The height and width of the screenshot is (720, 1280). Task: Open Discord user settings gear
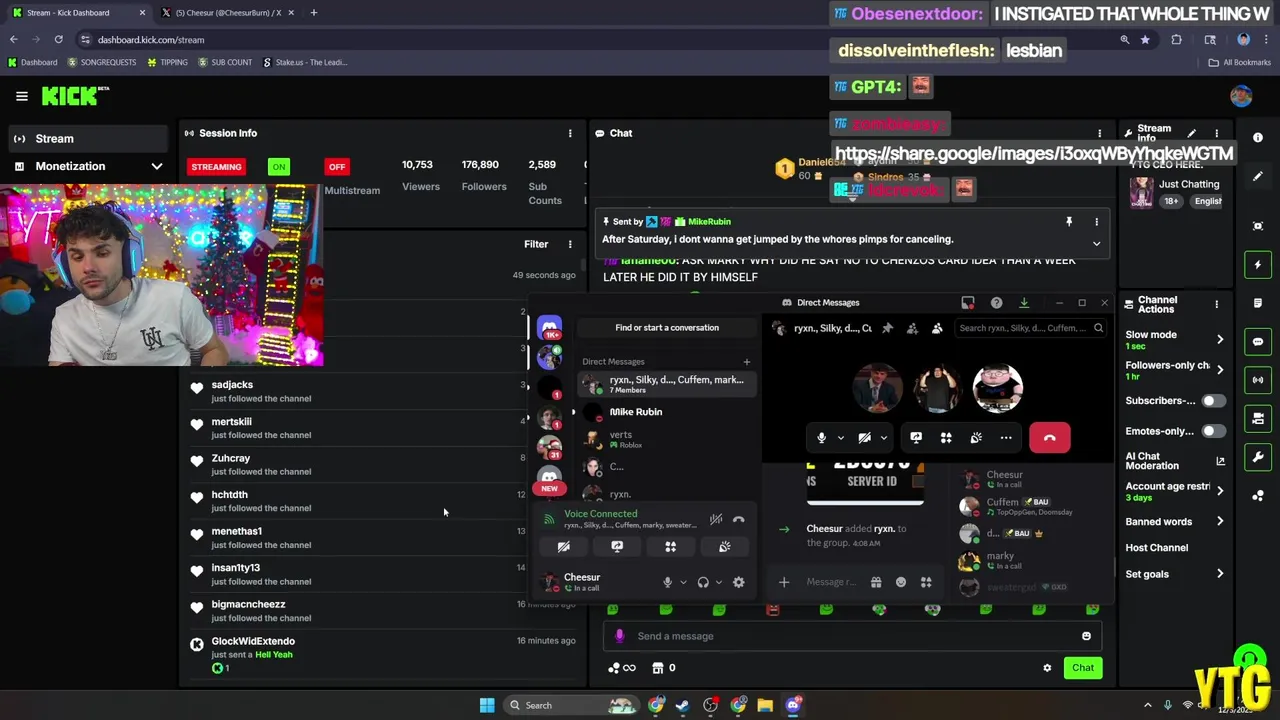pyautogui.click(x=738, y=582)
